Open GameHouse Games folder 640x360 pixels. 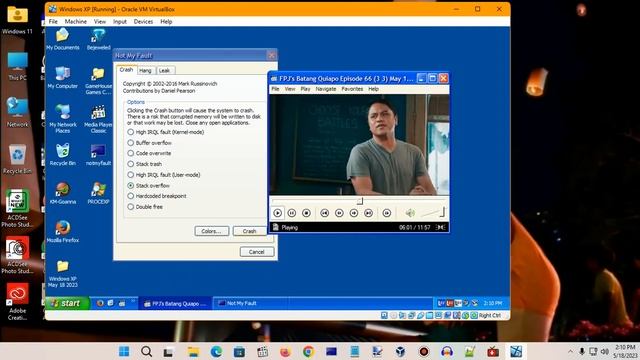click(98, 81)
